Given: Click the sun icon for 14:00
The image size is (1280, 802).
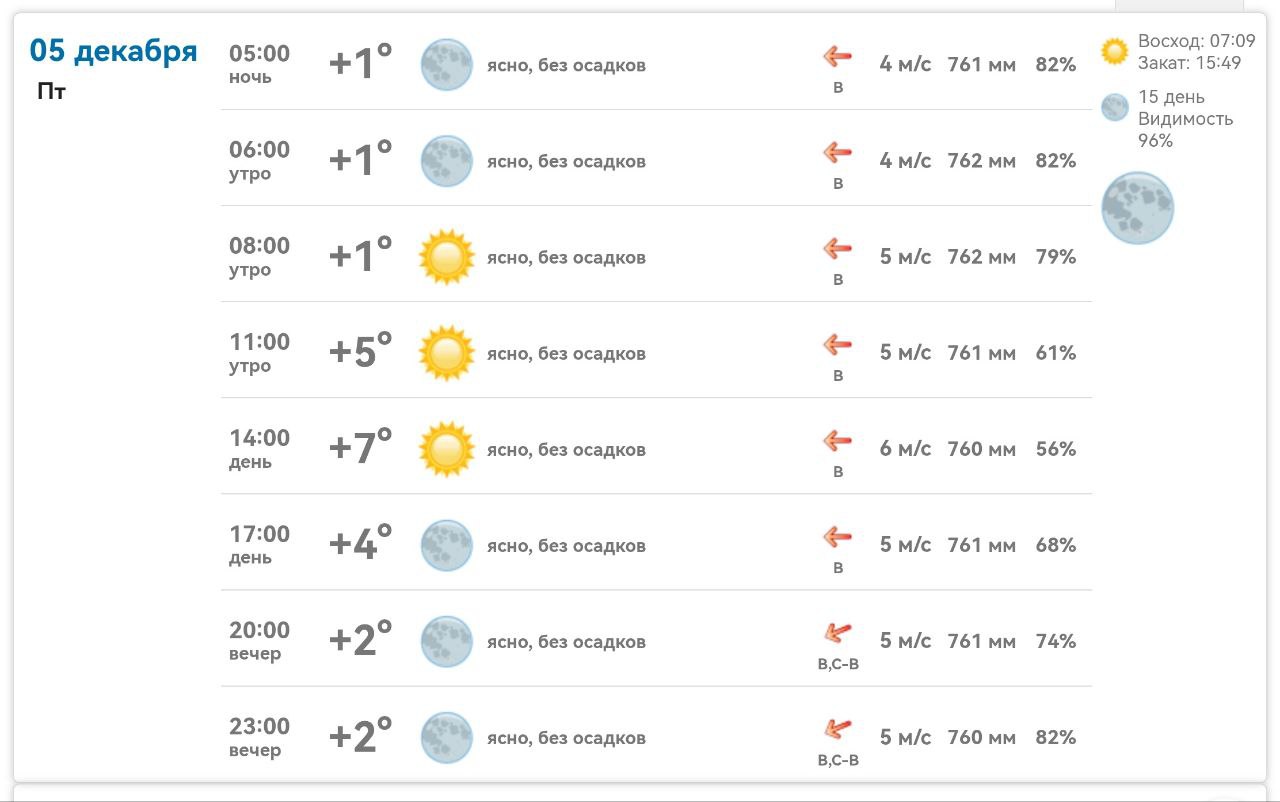Looking at the screenshot, I should (x=446, y=449).
